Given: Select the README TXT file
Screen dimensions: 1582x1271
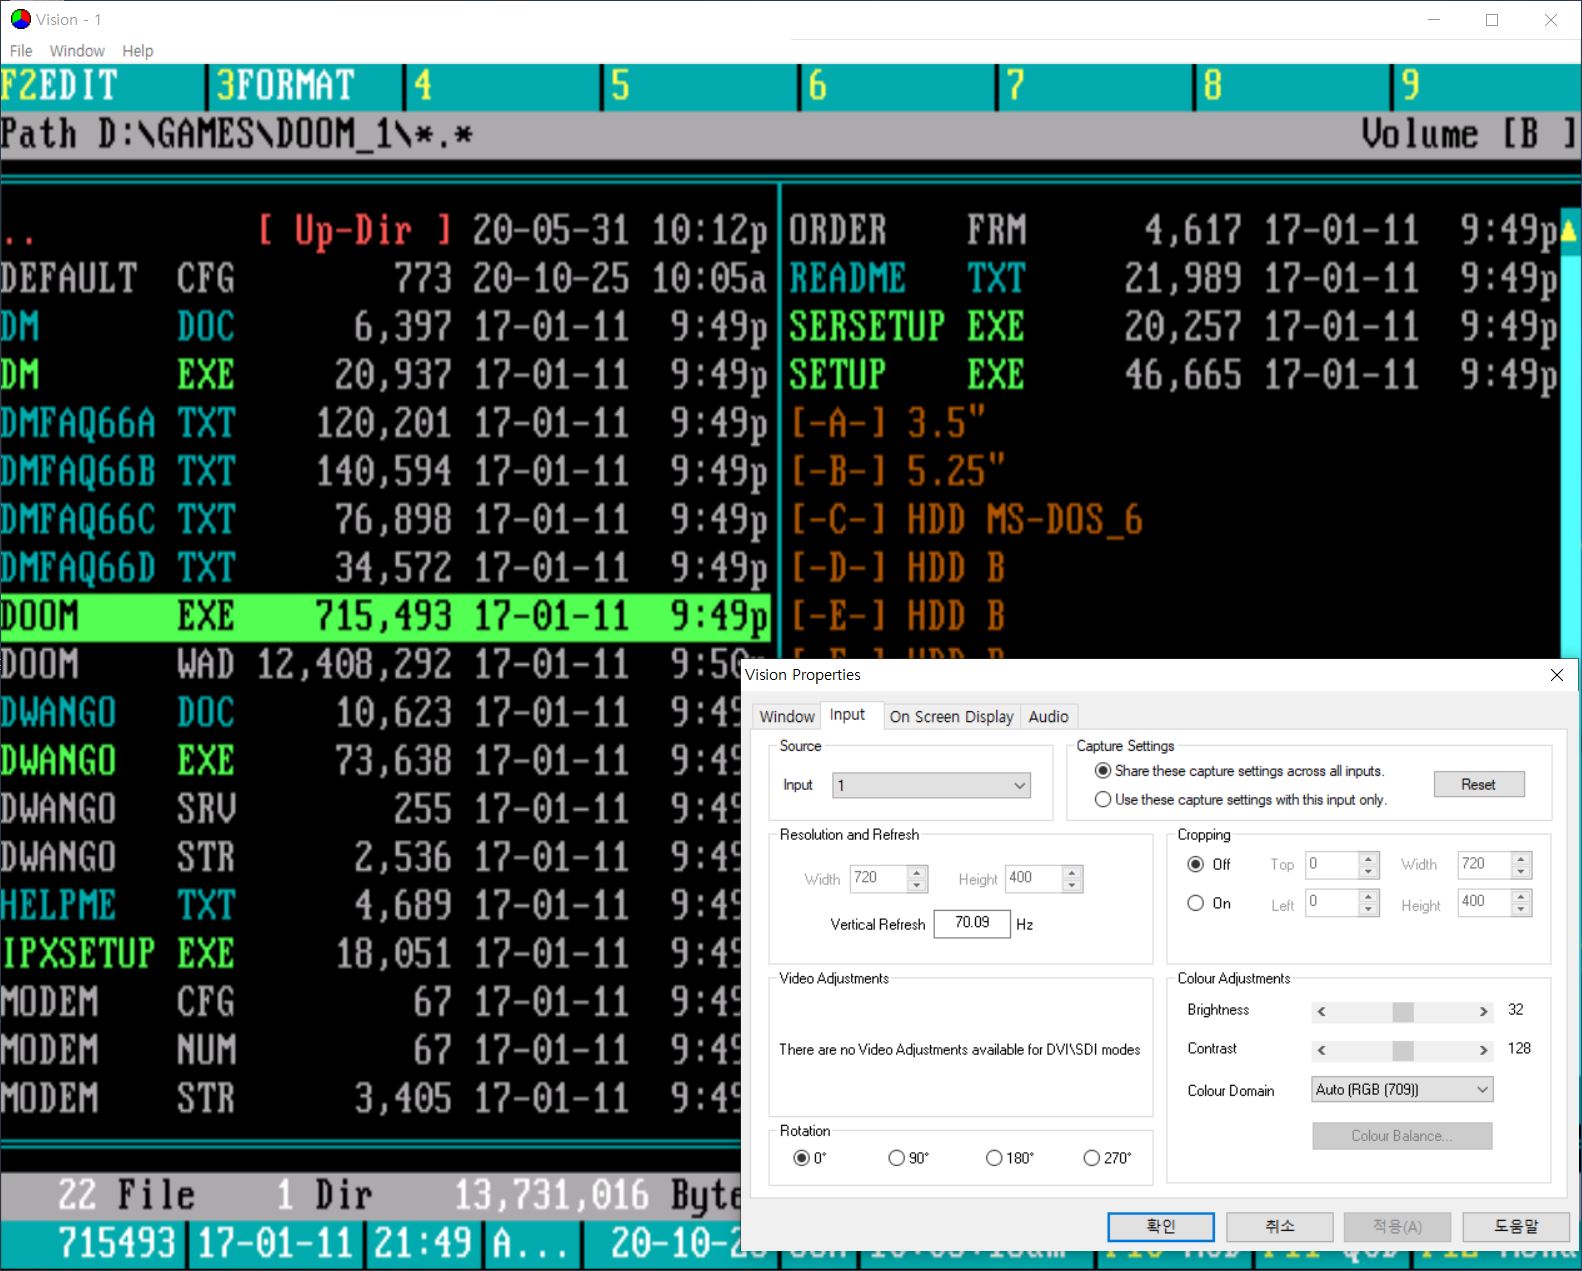Looking at the screenshot, I should 1174,279.
